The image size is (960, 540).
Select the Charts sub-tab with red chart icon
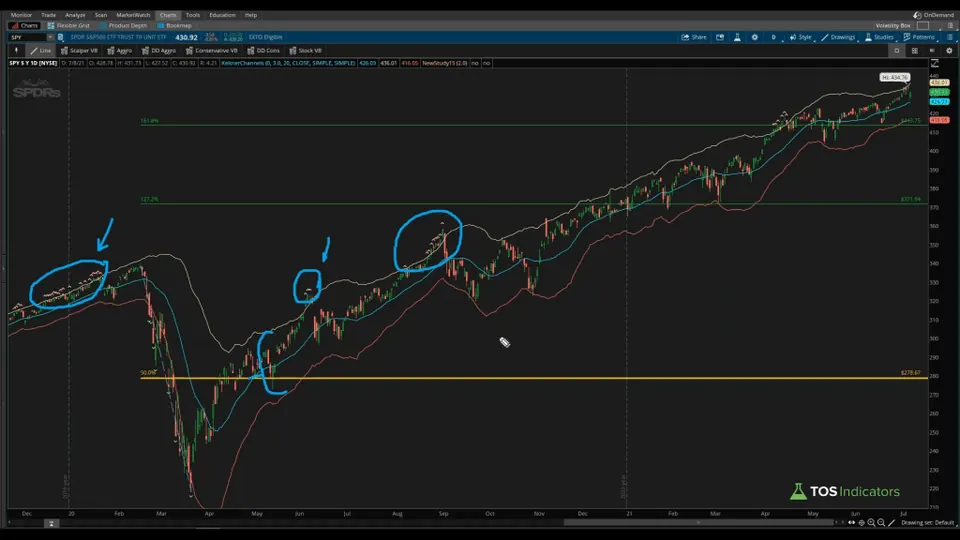(x=24, y=26)
